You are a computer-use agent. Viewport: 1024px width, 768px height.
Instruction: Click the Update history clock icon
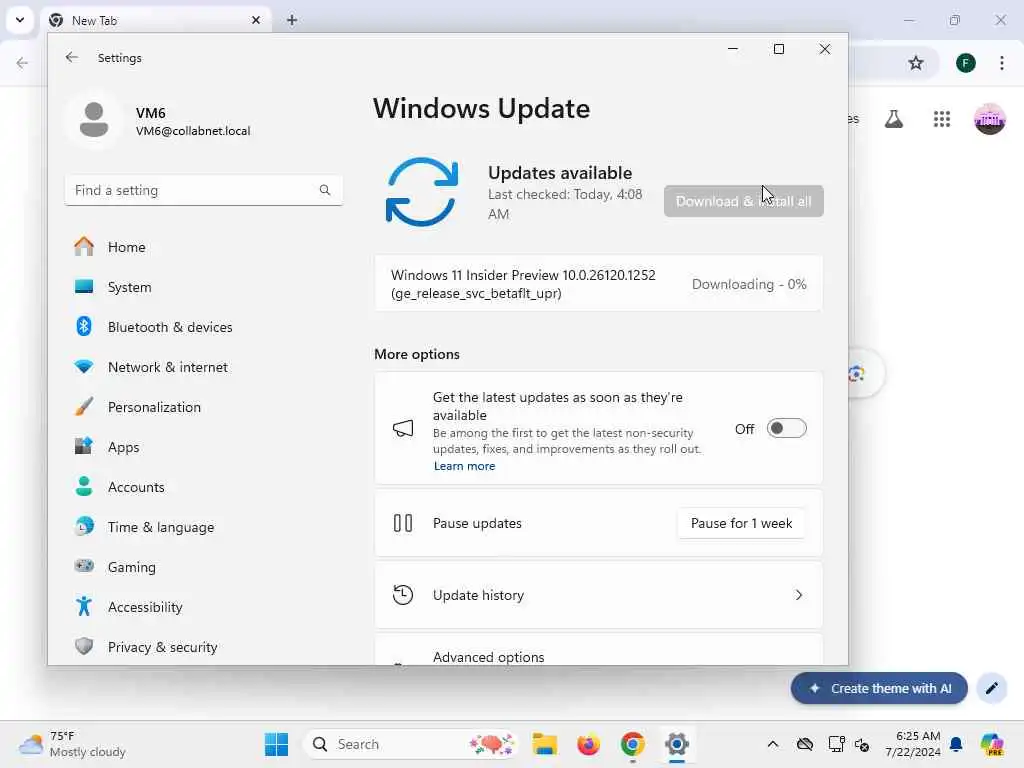403,595
